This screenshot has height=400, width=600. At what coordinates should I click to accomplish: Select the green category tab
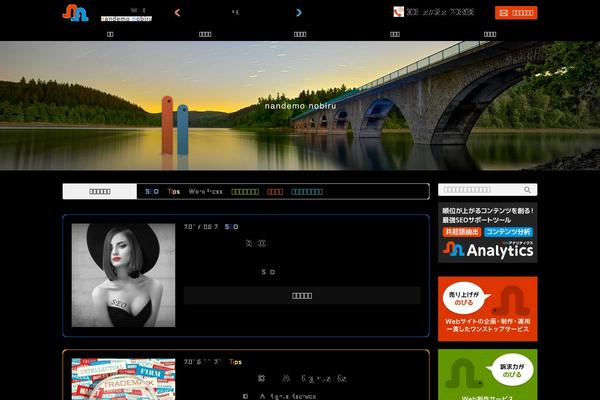[245, 191]
